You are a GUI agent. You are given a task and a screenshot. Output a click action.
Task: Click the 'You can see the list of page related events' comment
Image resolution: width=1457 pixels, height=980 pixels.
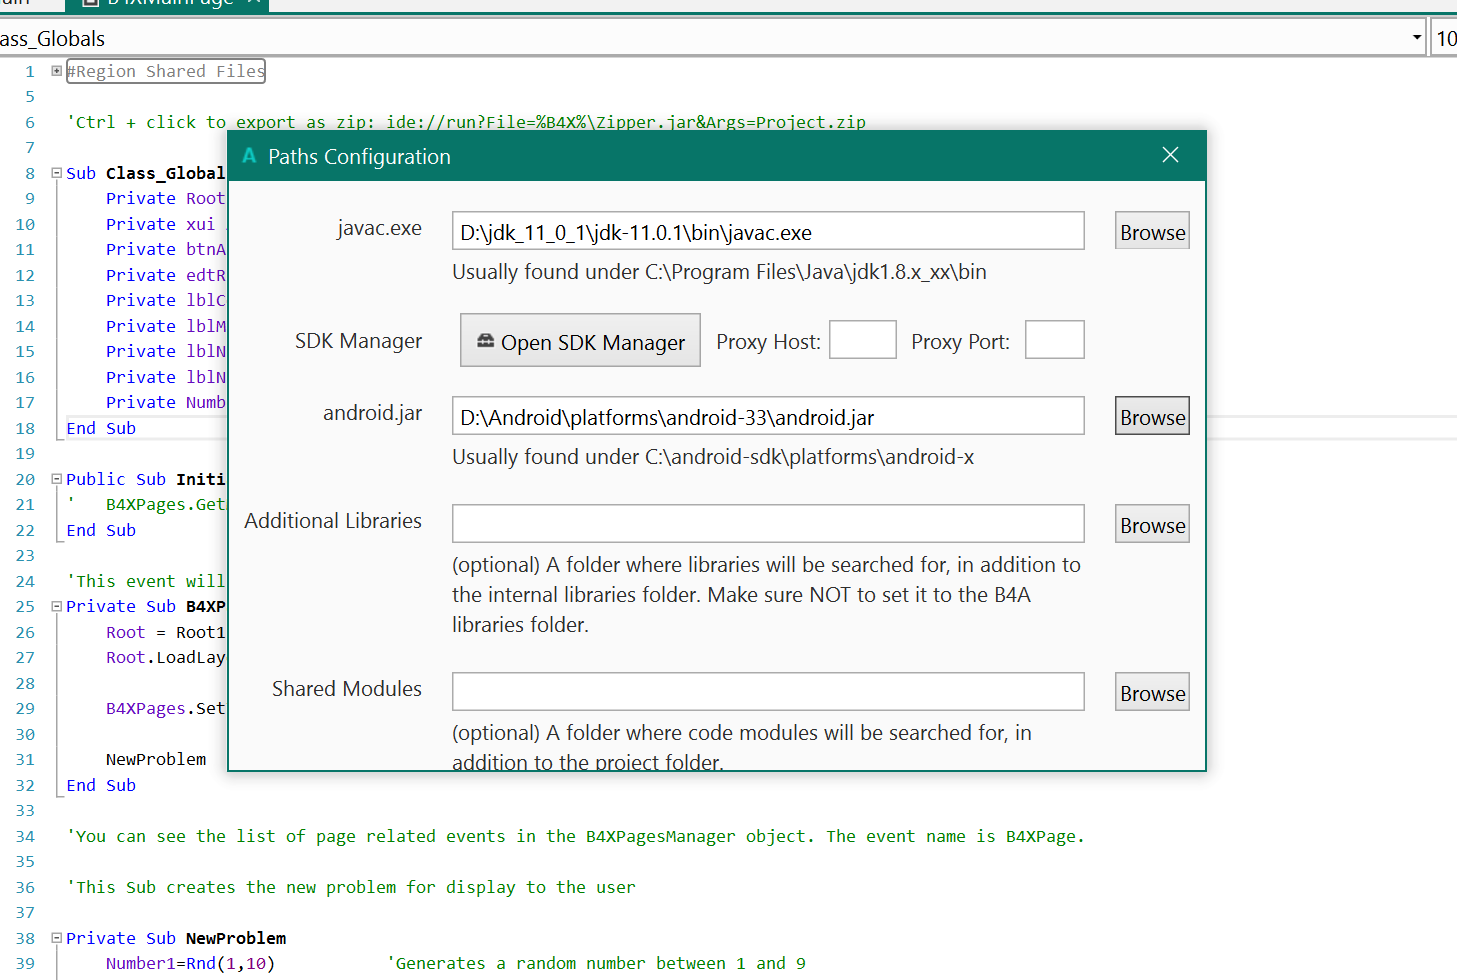(576, 836)
